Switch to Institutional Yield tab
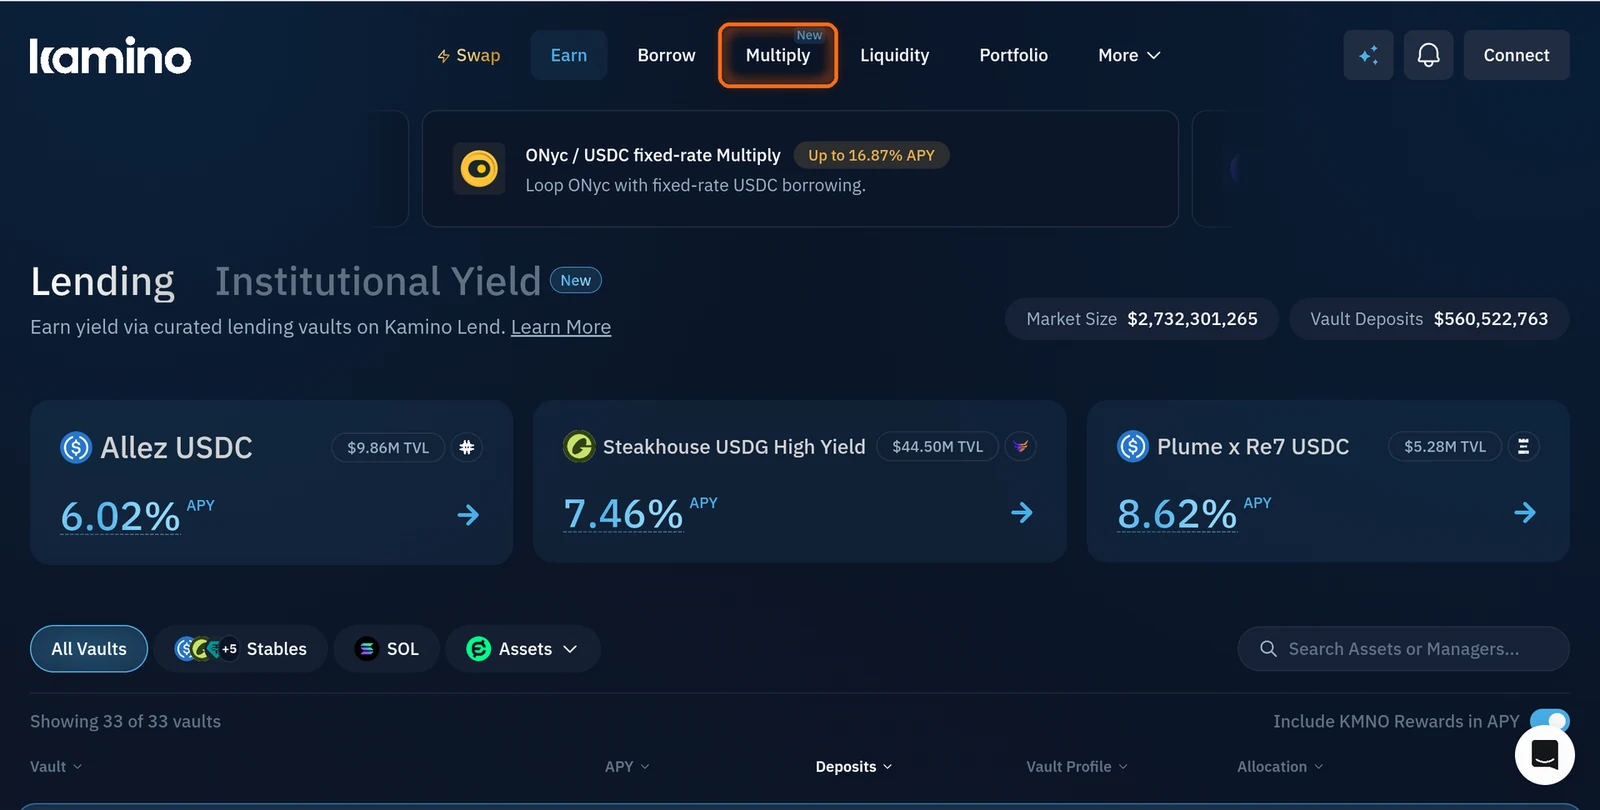Image resolution: width=1600 pixels, height=810 pixels. pos(378,281)
